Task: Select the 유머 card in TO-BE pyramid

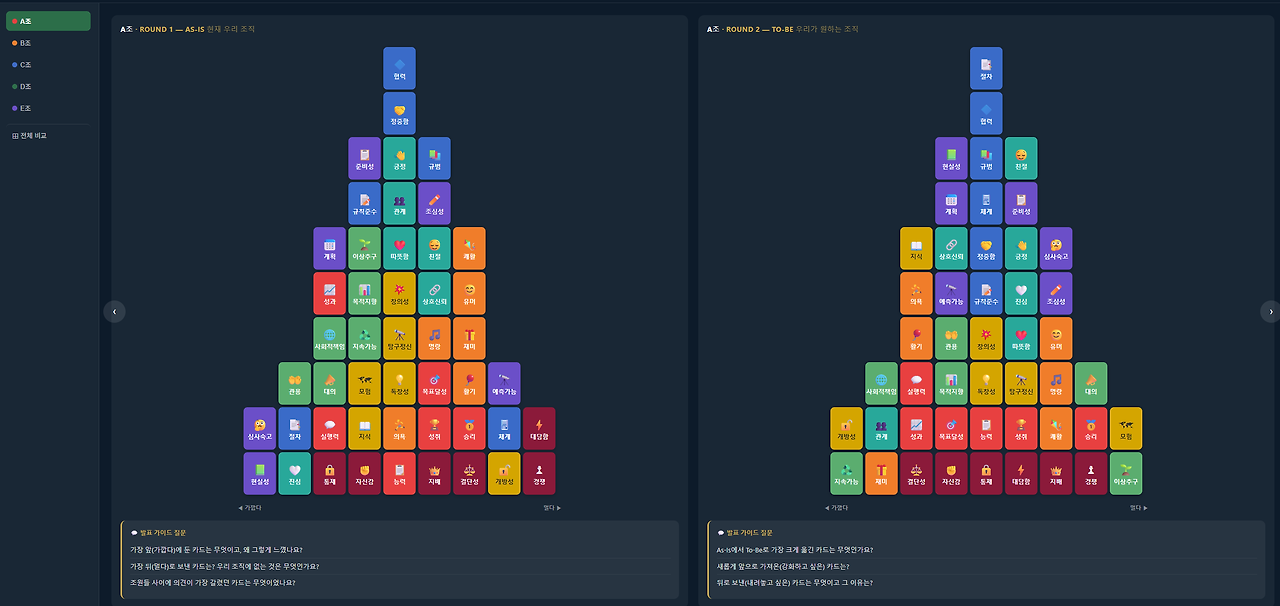Action: tap(1056, 338)
